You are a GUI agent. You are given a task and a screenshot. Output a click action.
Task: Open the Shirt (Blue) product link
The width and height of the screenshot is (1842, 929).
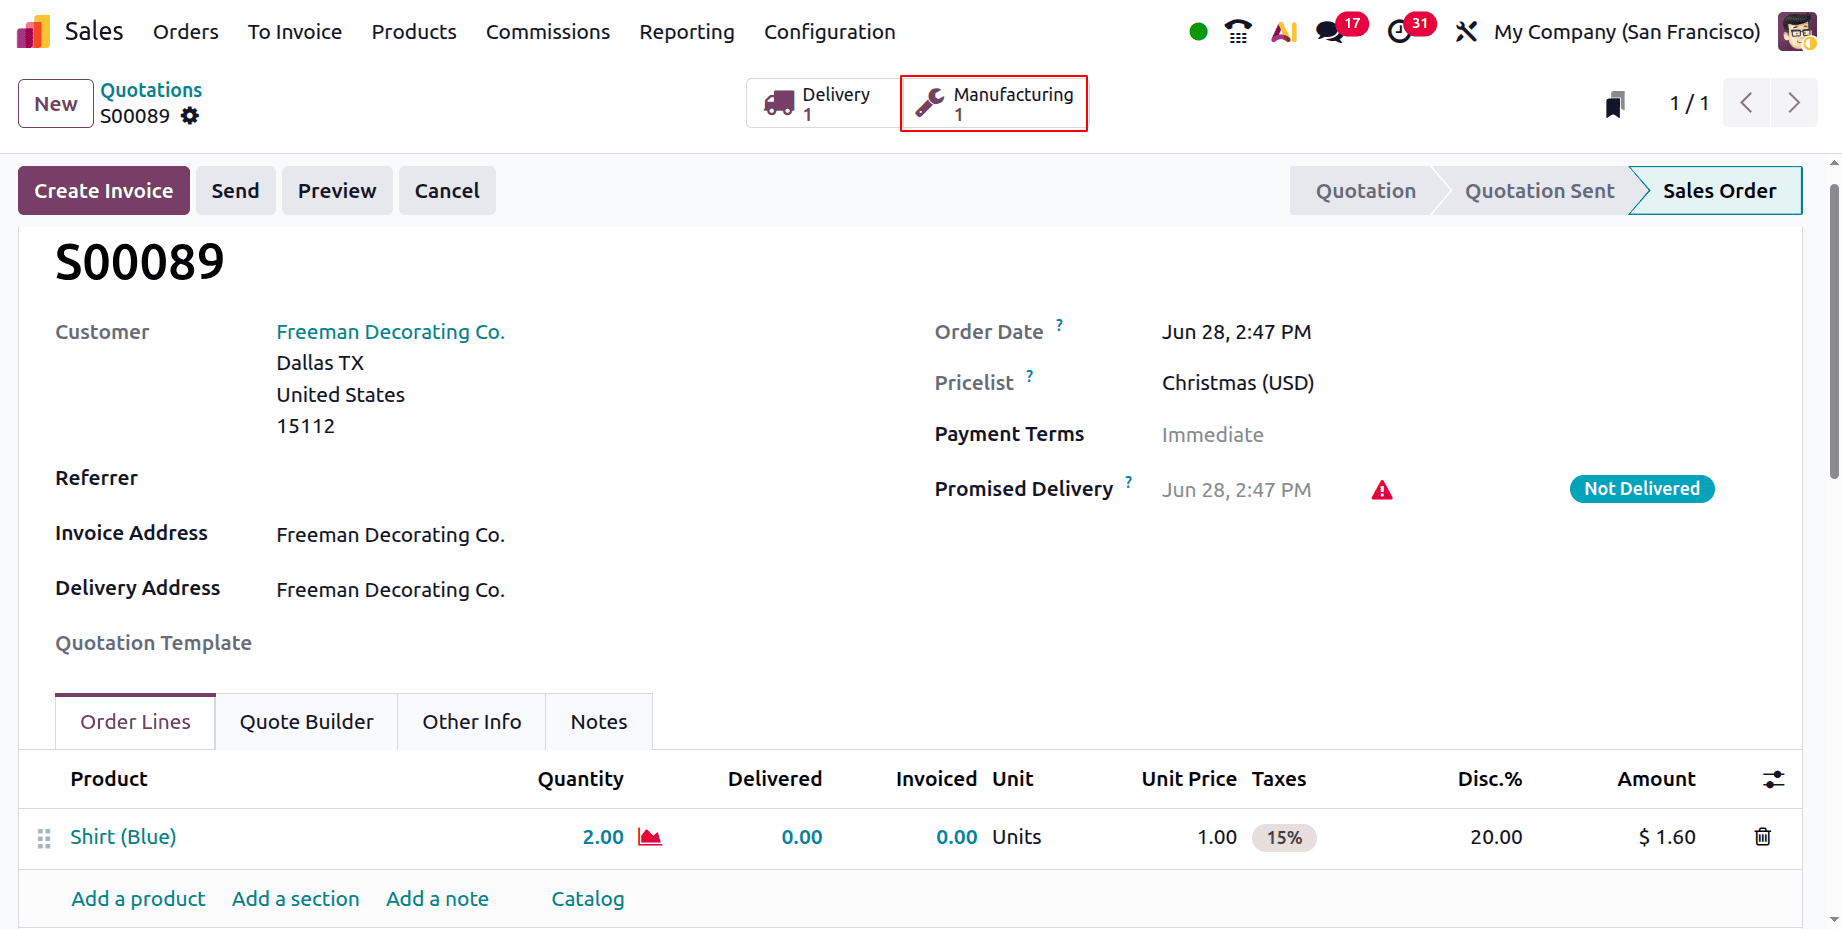(x=123, y=837)
